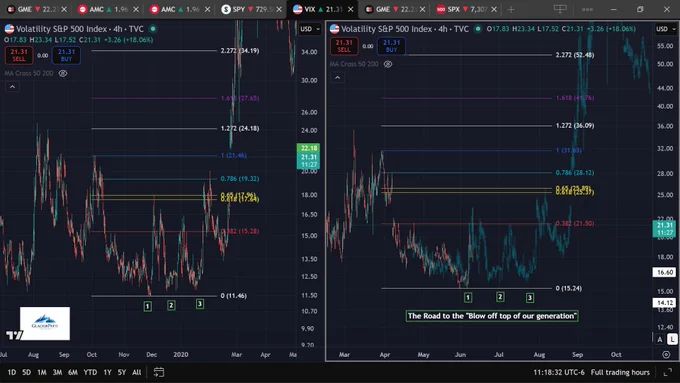Collapse the left chart indicator legend
The image size is (680, 383).
point(12,87)
